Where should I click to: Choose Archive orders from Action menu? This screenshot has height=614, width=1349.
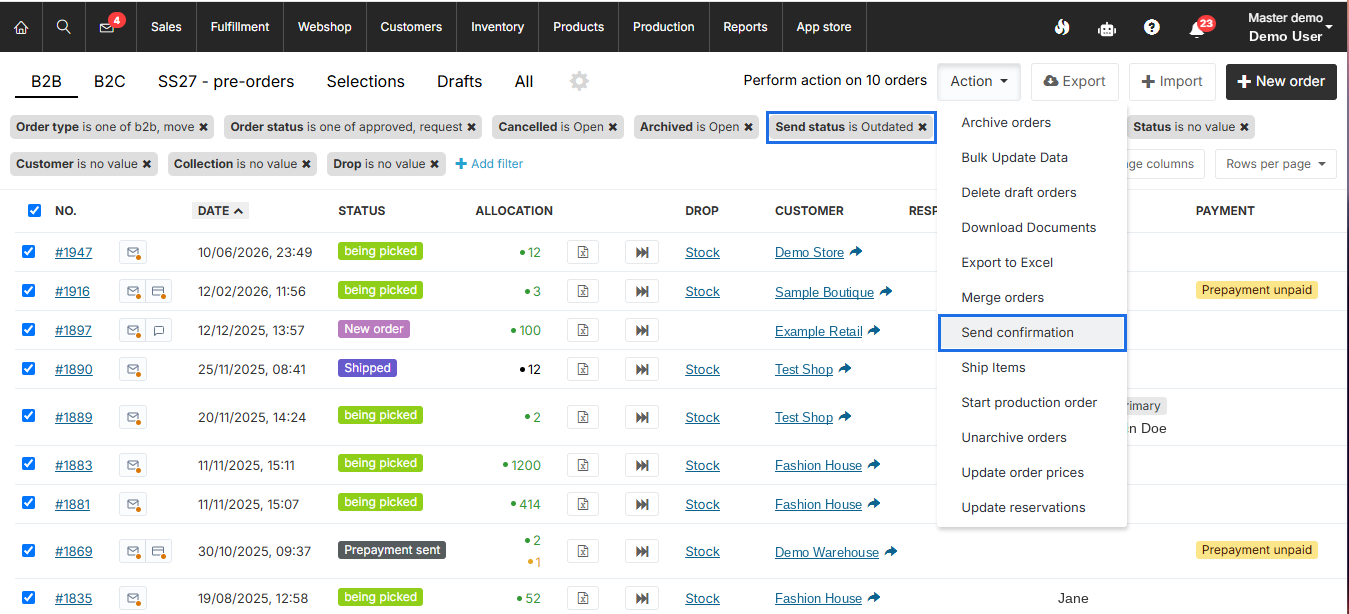[x=1032, y=123]
